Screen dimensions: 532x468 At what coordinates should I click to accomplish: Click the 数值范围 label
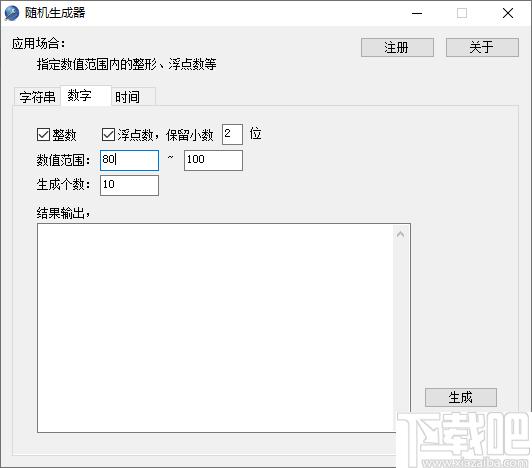click(x=63, y=160)
